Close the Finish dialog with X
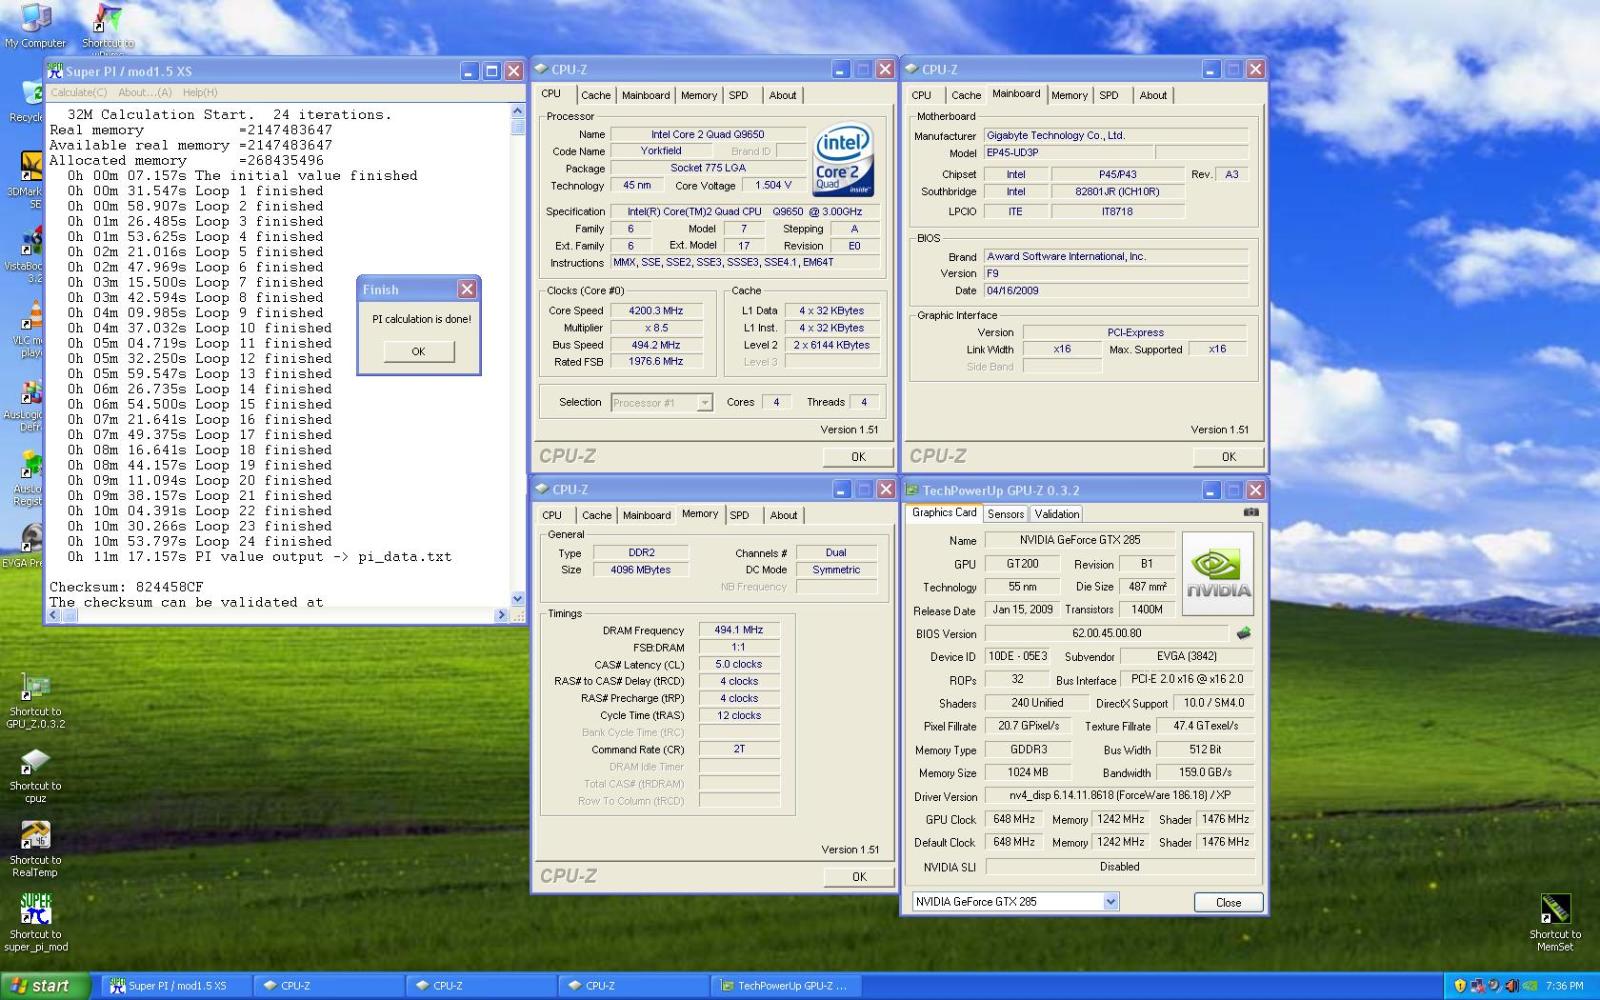The height and width of the screenshot is (1000, 1600). [x=467, y=289]
